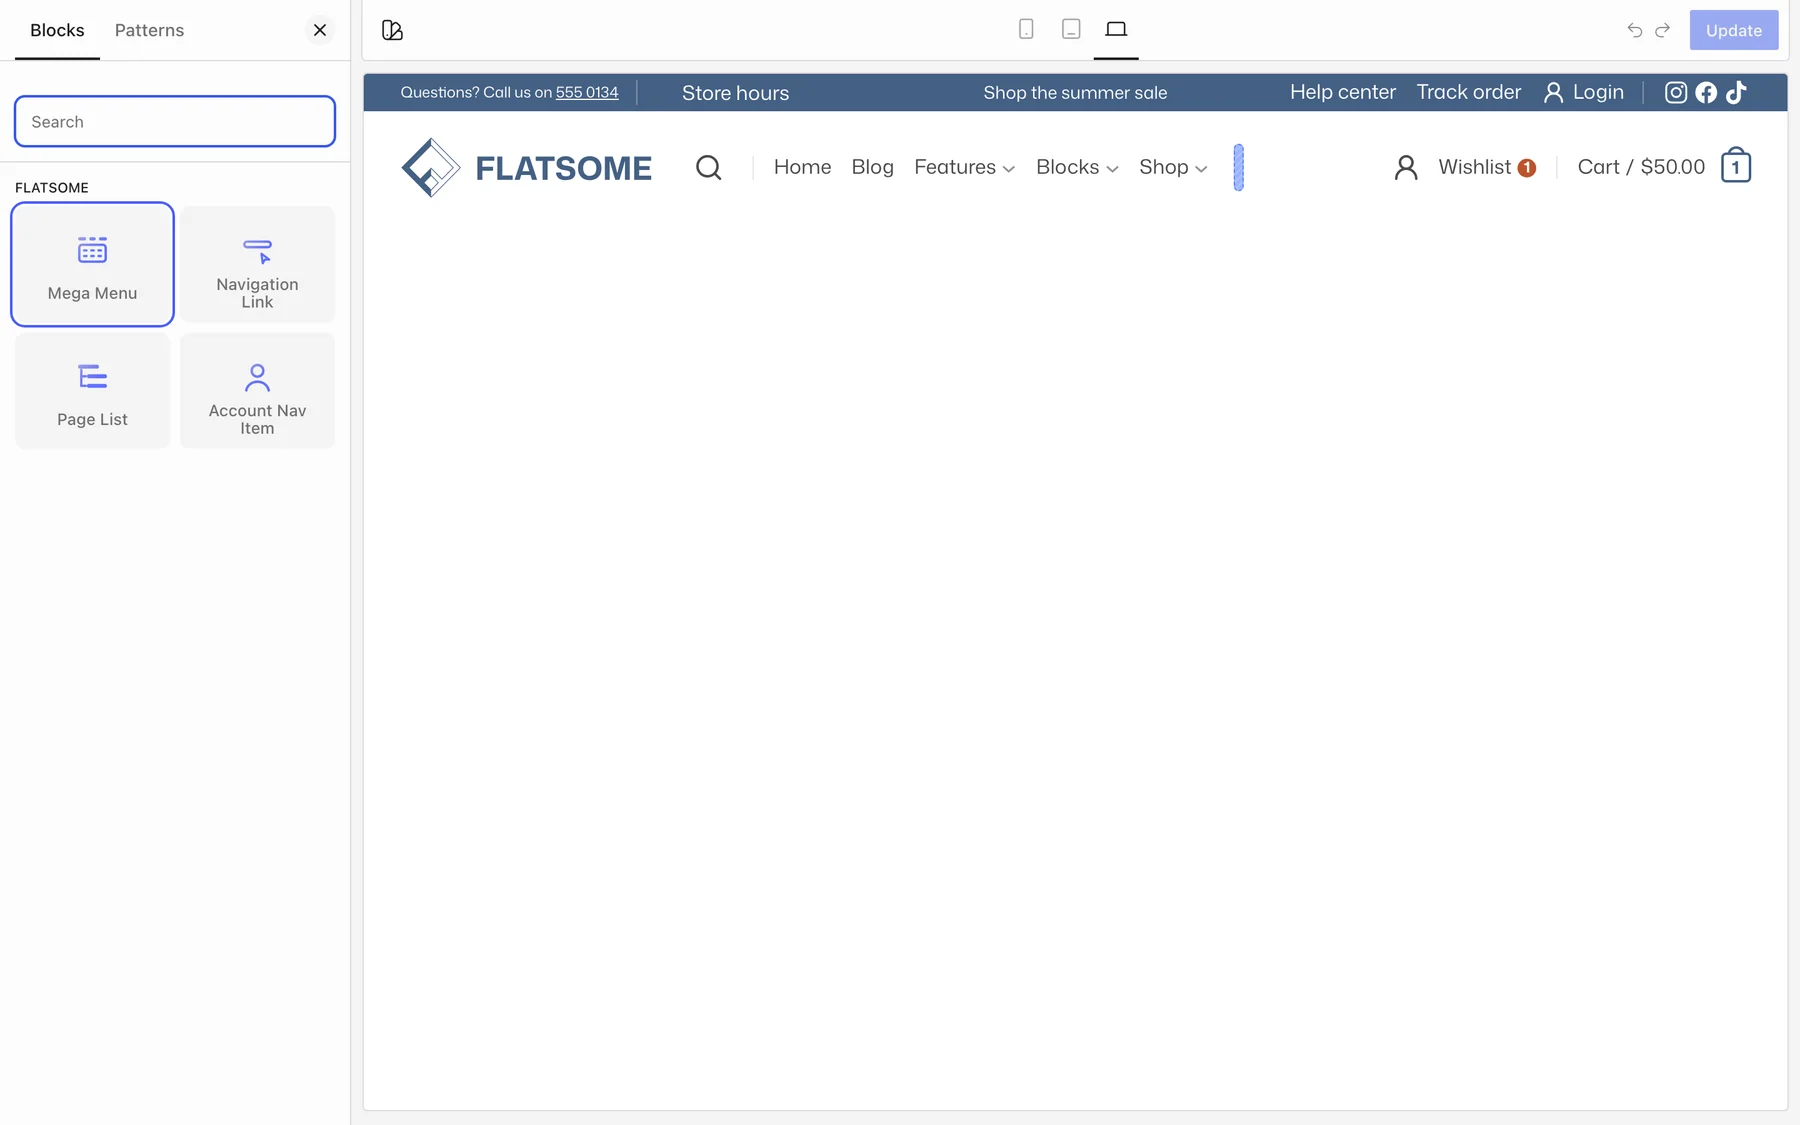Expand the Features menu dropdown

click(x=964, y=167)
